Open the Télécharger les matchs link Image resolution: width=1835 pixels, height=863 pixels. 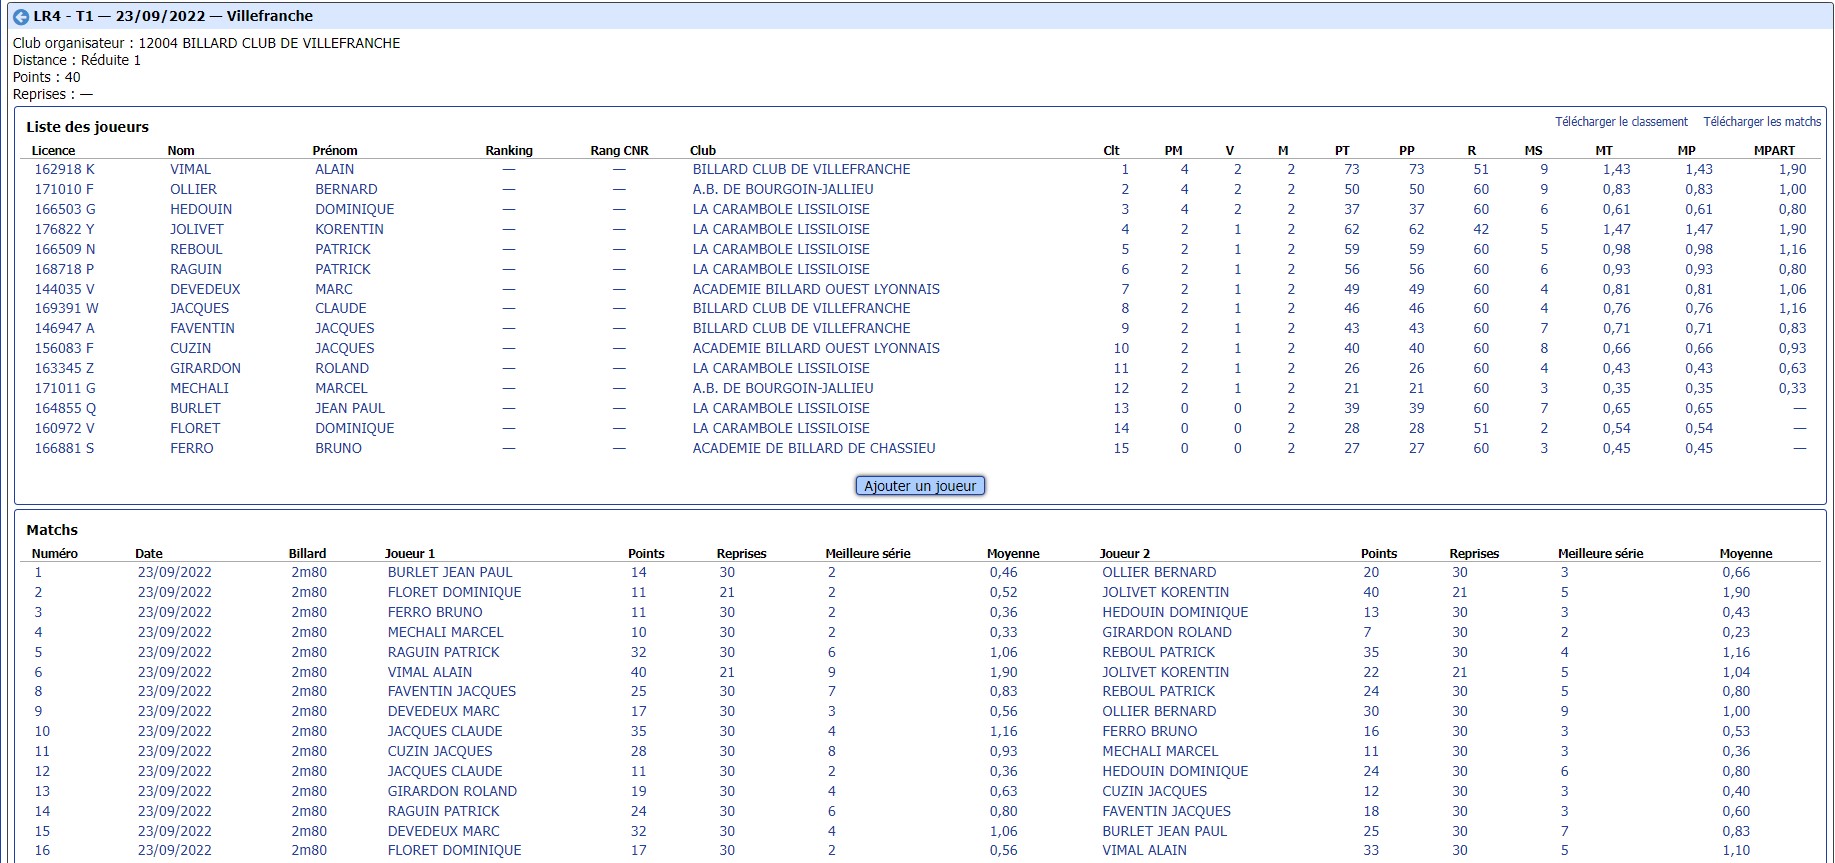[x=1762, y=122]
